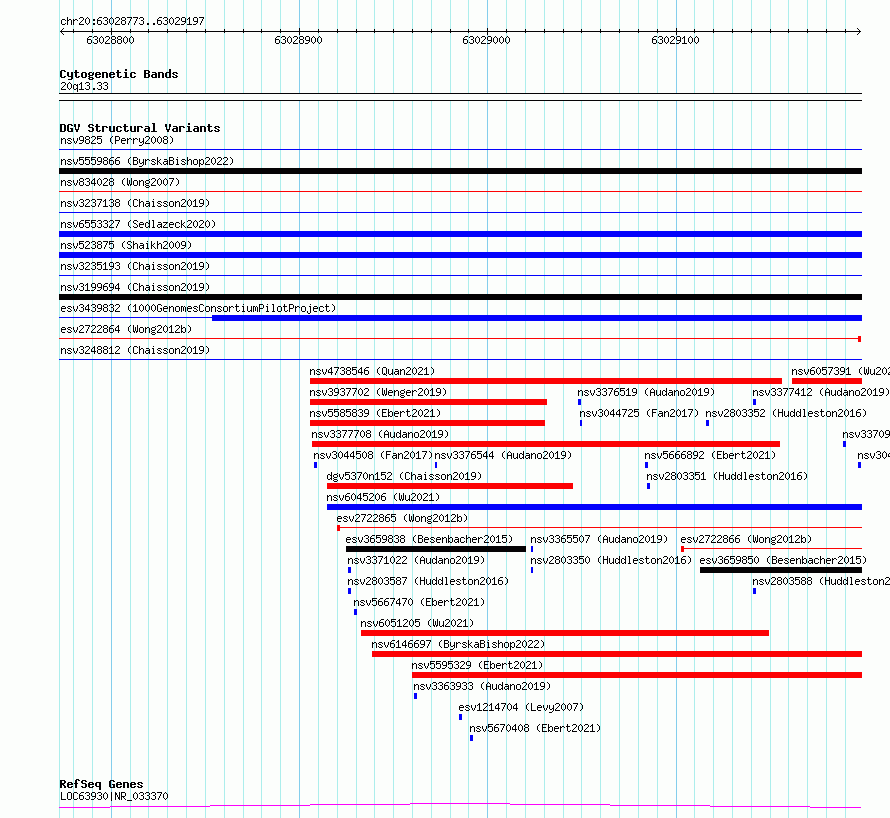Click the nsv4738546 (Quan2021) red bar
This screenshot has height=818, width=890.
pos(545,381)
